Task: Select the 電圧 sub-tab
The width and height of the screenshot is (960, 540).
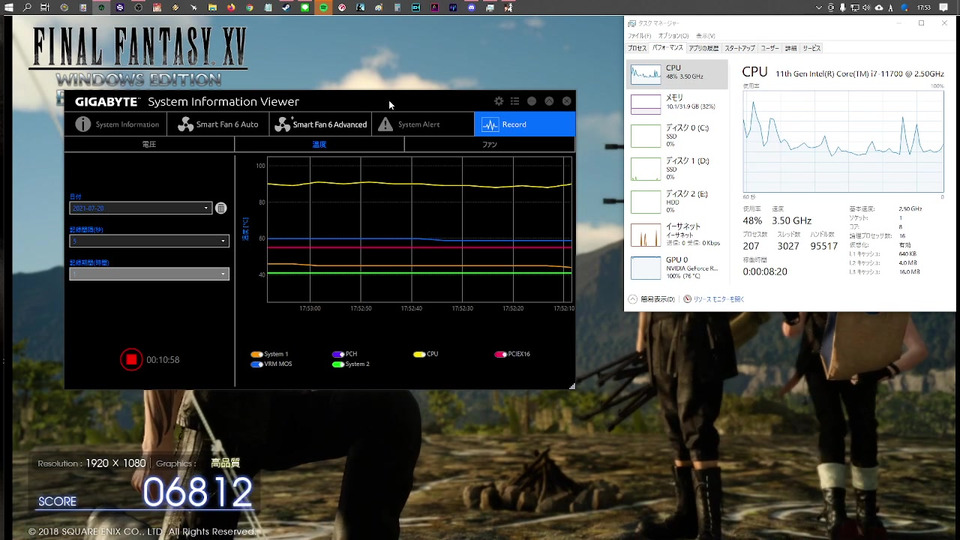Action: coord(149,145)
